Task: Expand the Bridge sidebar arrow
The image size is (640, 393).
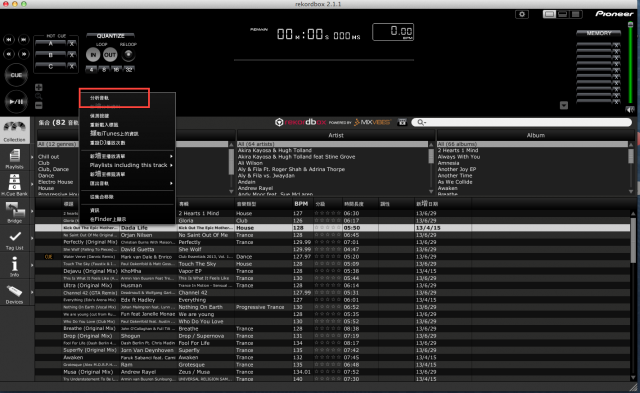Action: pos(32,211)
